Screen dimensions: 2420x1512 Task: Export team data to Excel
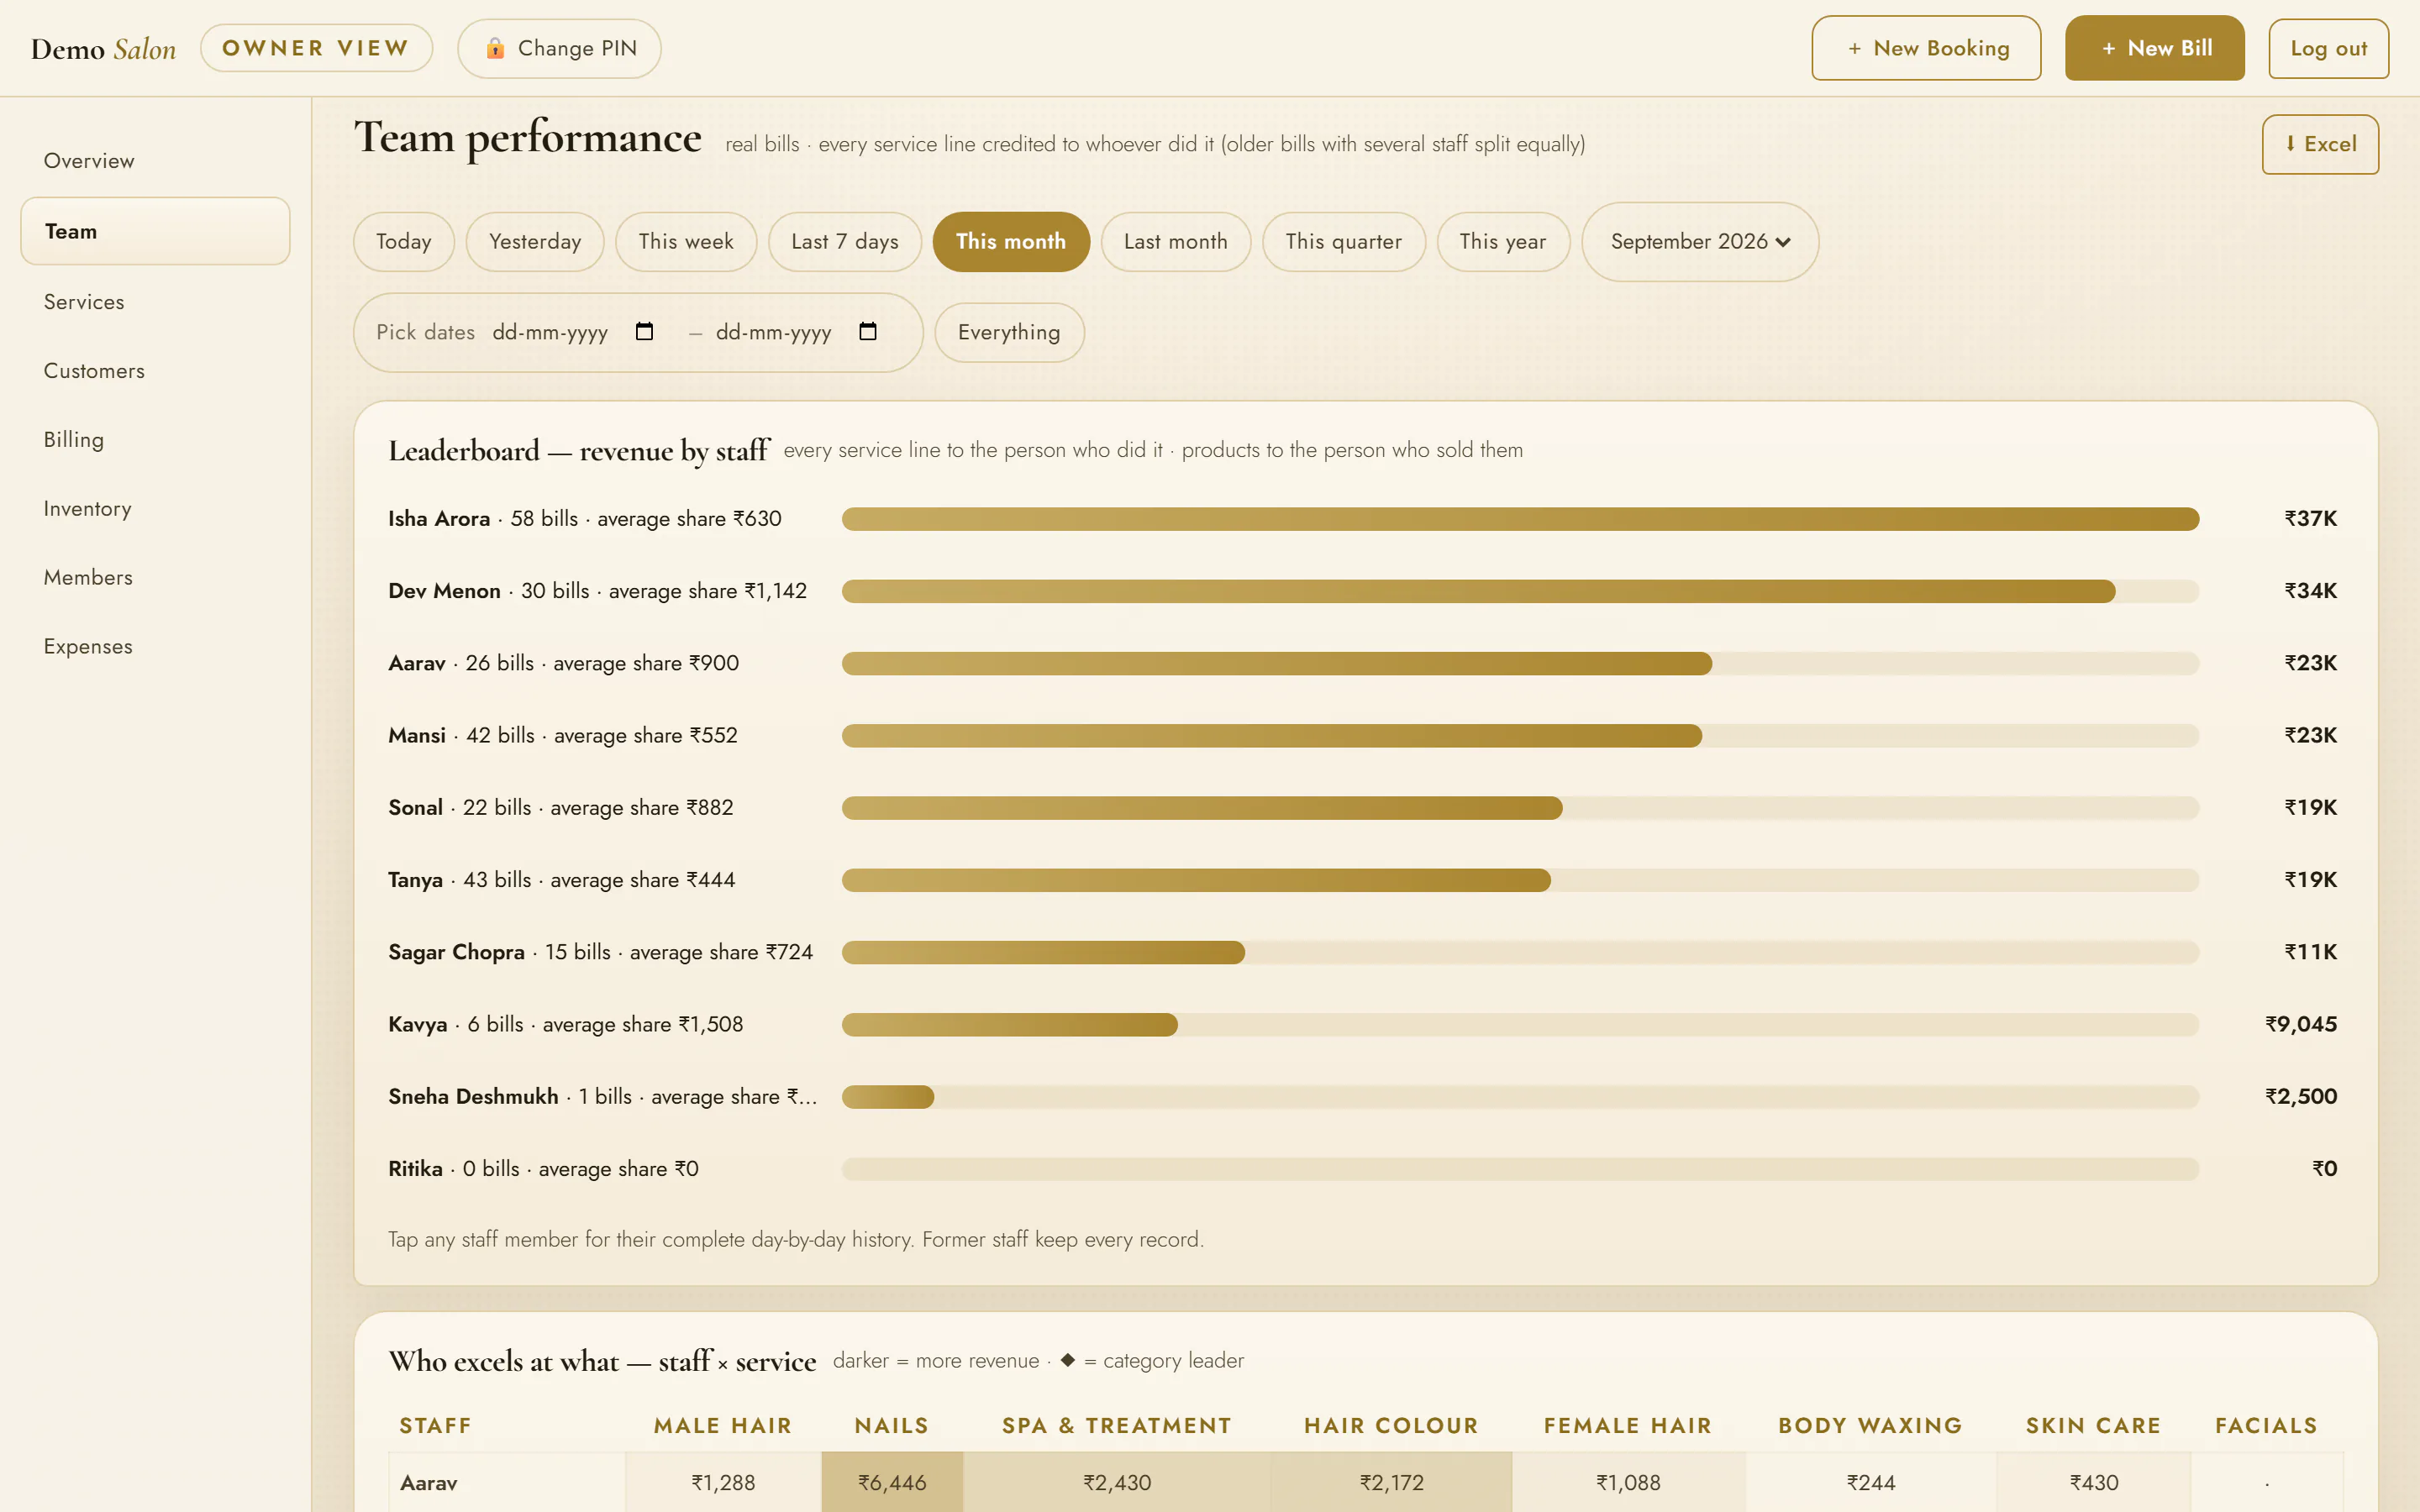pos(2320,144)
